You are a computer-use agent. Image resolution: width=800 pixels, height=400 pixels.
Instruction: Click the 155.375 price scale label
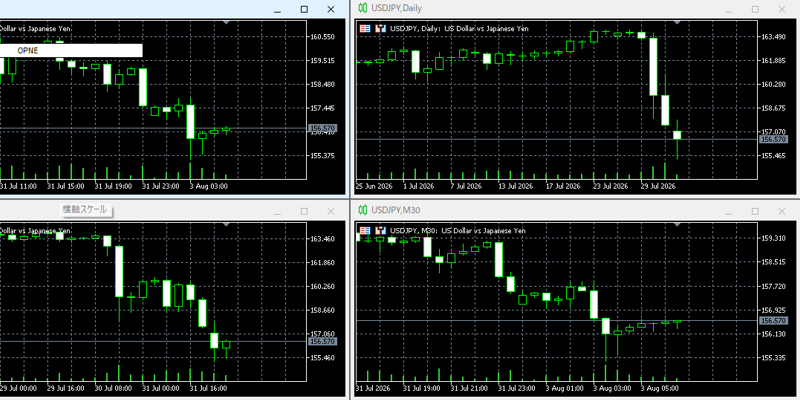pos(322,156)
